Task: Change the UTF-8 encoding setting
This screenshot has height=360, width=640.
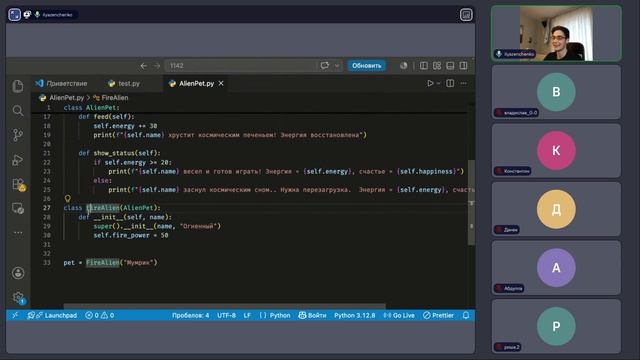Action: [x=227, y=316]
